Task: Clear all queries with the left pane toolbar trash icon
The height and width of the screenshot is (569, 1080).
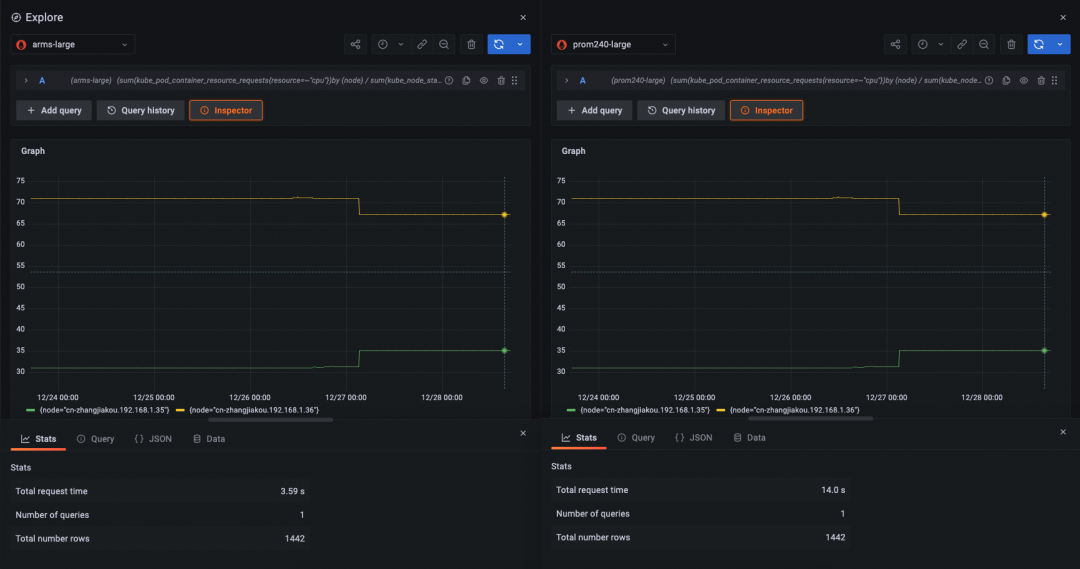Action: (x=471, y=45)
